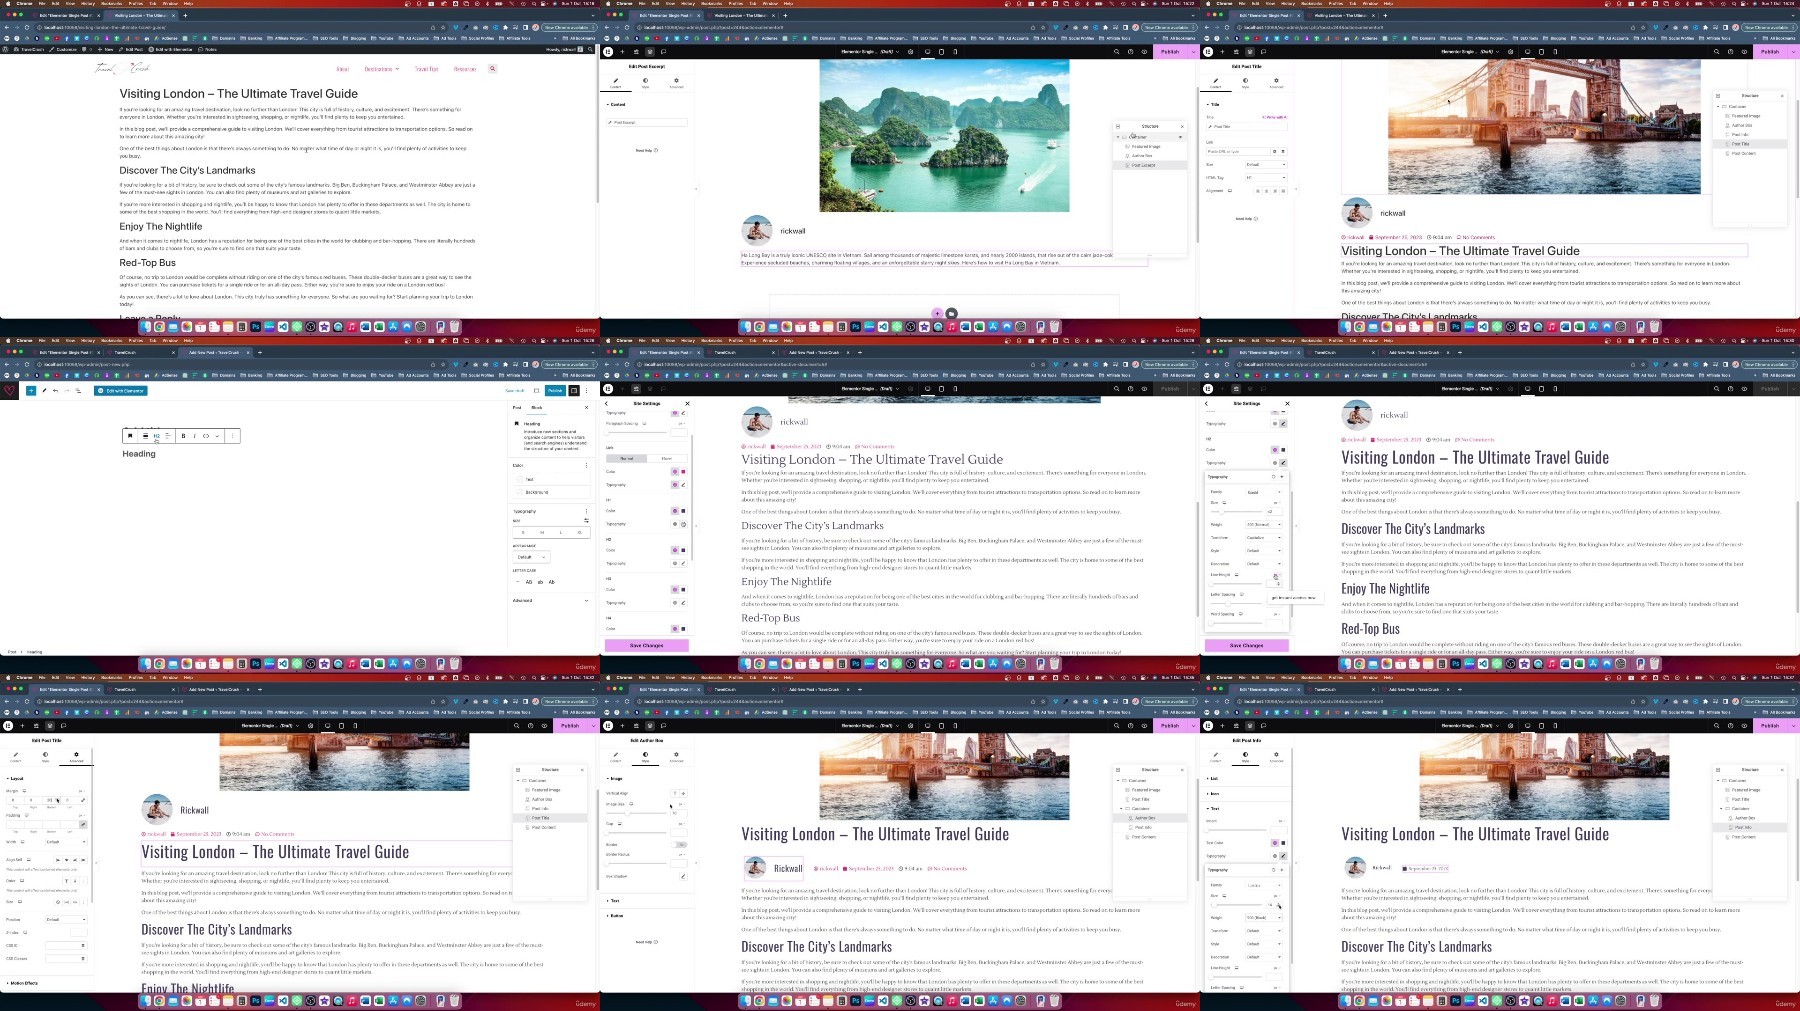Viewport: 1800px width, 1011px height.
Task: Click the blue Publish button in Gutenberg editor
Action: click(x=555, y=390)
